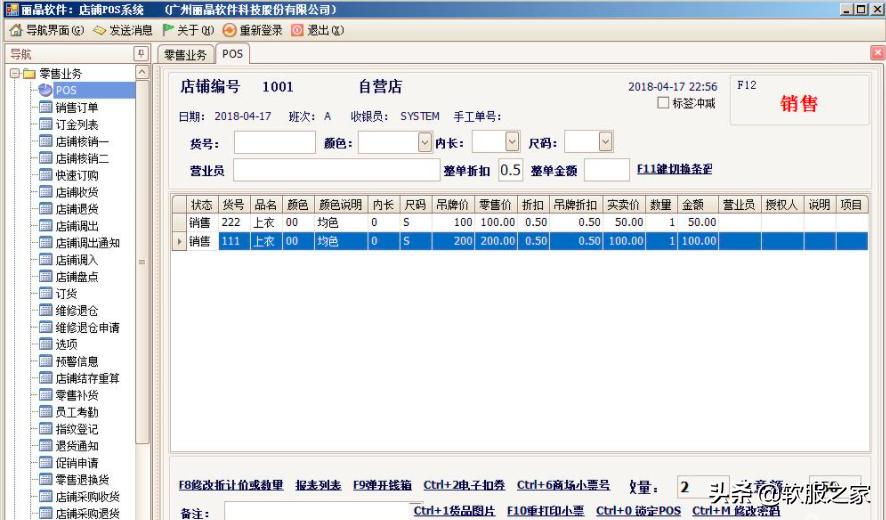The image size is (886, 520).
Task: Open 店铺采购收货 in navigation tree
Action: [x=88, y=497]
